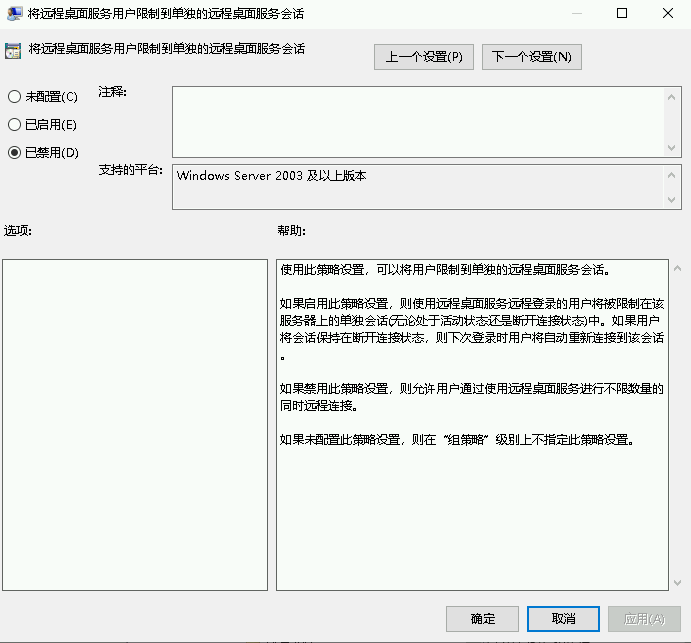Click the help panel scrollbar down arrow
The image size is (691, 643).
pos(677,583)
